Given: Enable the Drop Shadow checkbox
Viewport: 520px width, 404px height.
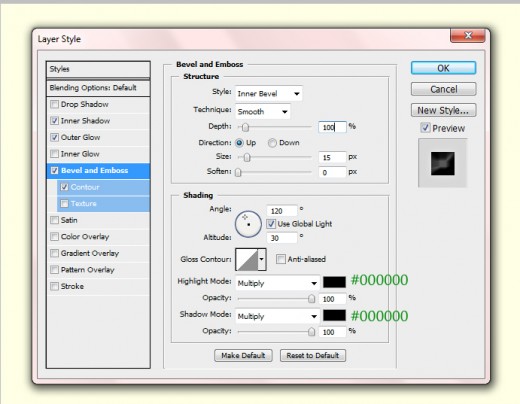Looking at the screenshot, I should (54, 104).
